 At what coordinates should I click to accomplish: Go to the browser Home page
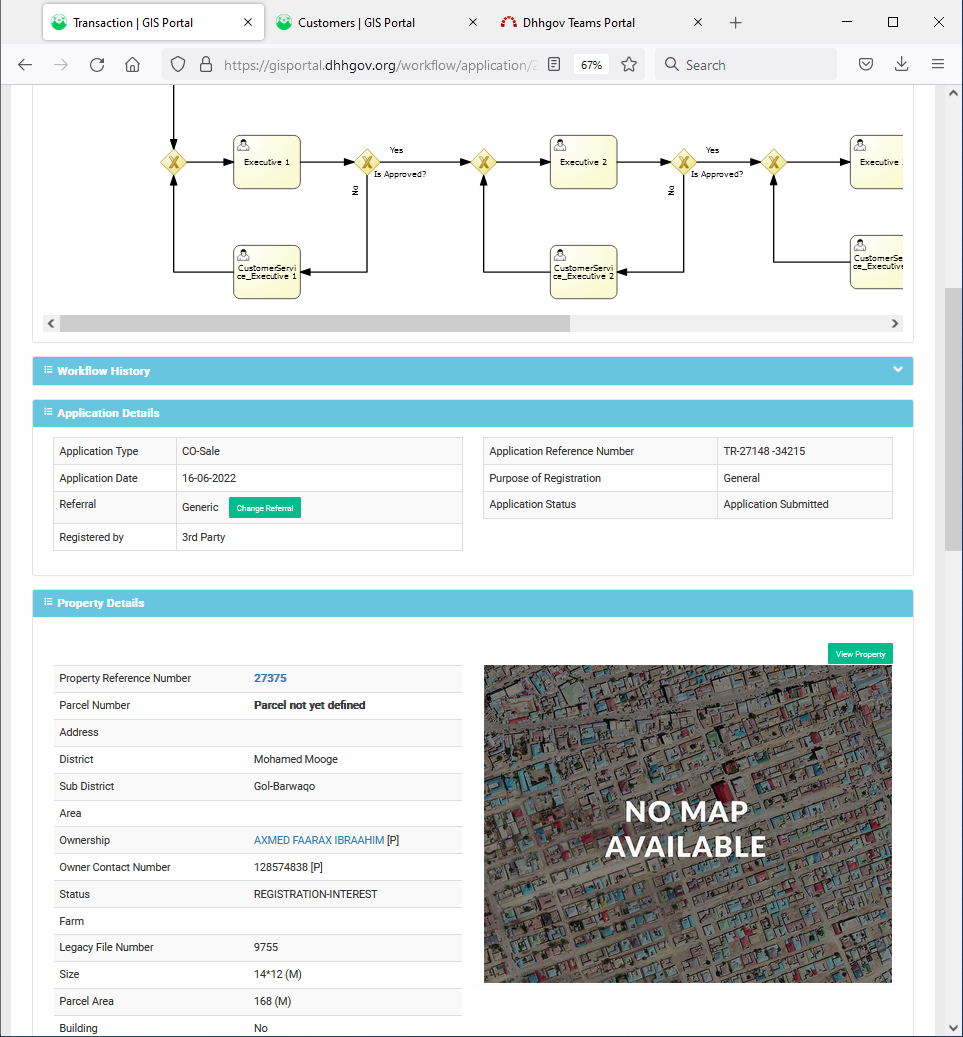(x=132, y=64)
